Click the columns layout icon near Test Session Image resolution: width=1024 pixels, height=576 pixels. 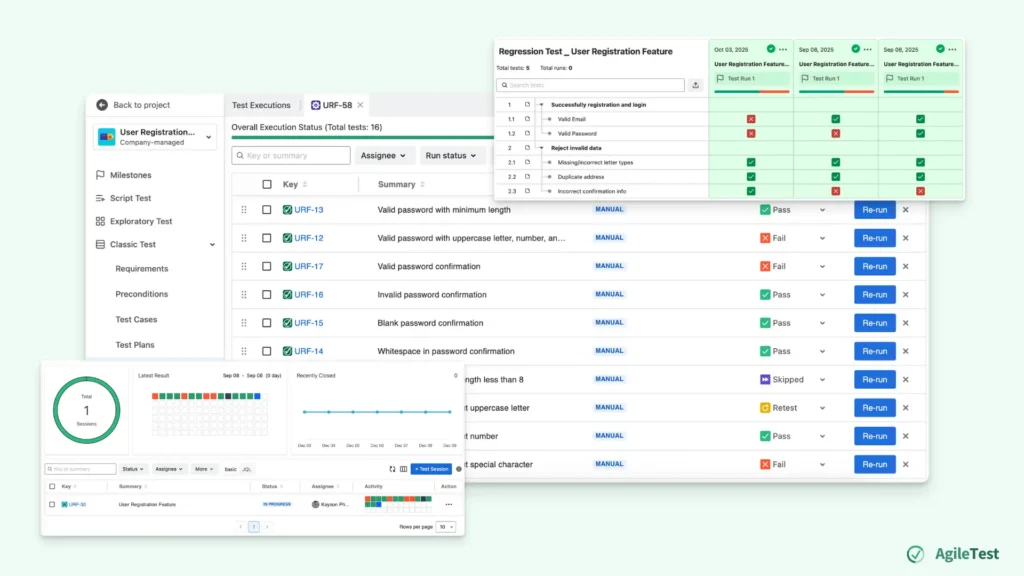(403, 468)
